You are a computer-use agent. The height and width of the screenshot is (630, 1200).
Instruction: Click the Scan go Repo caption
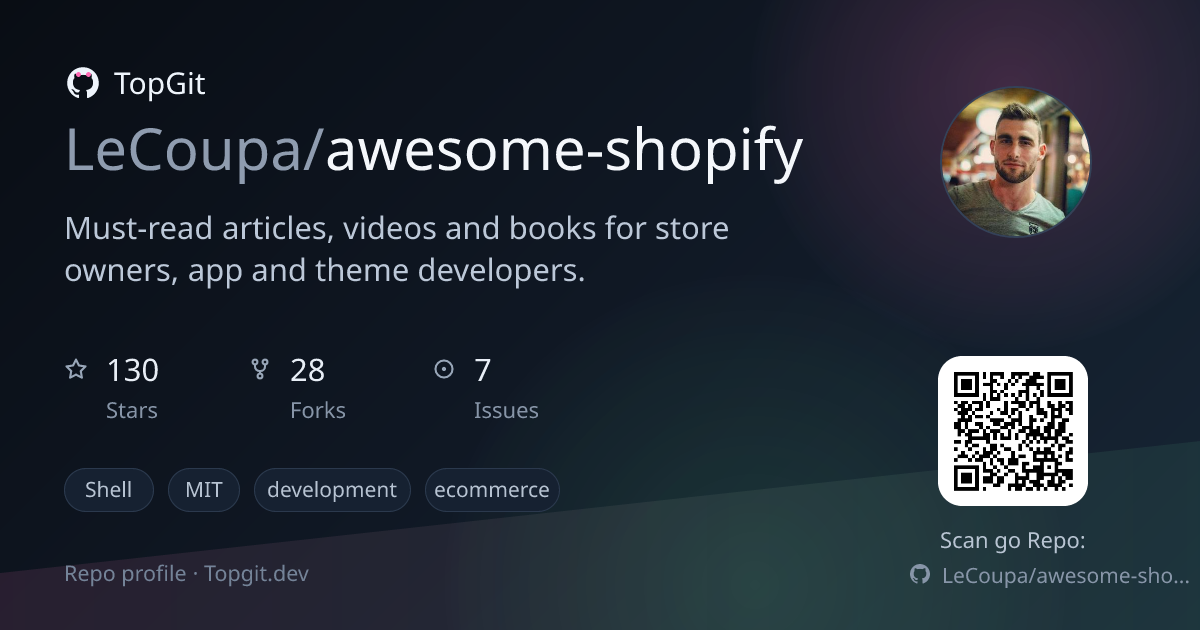[x=1013, y=541]
